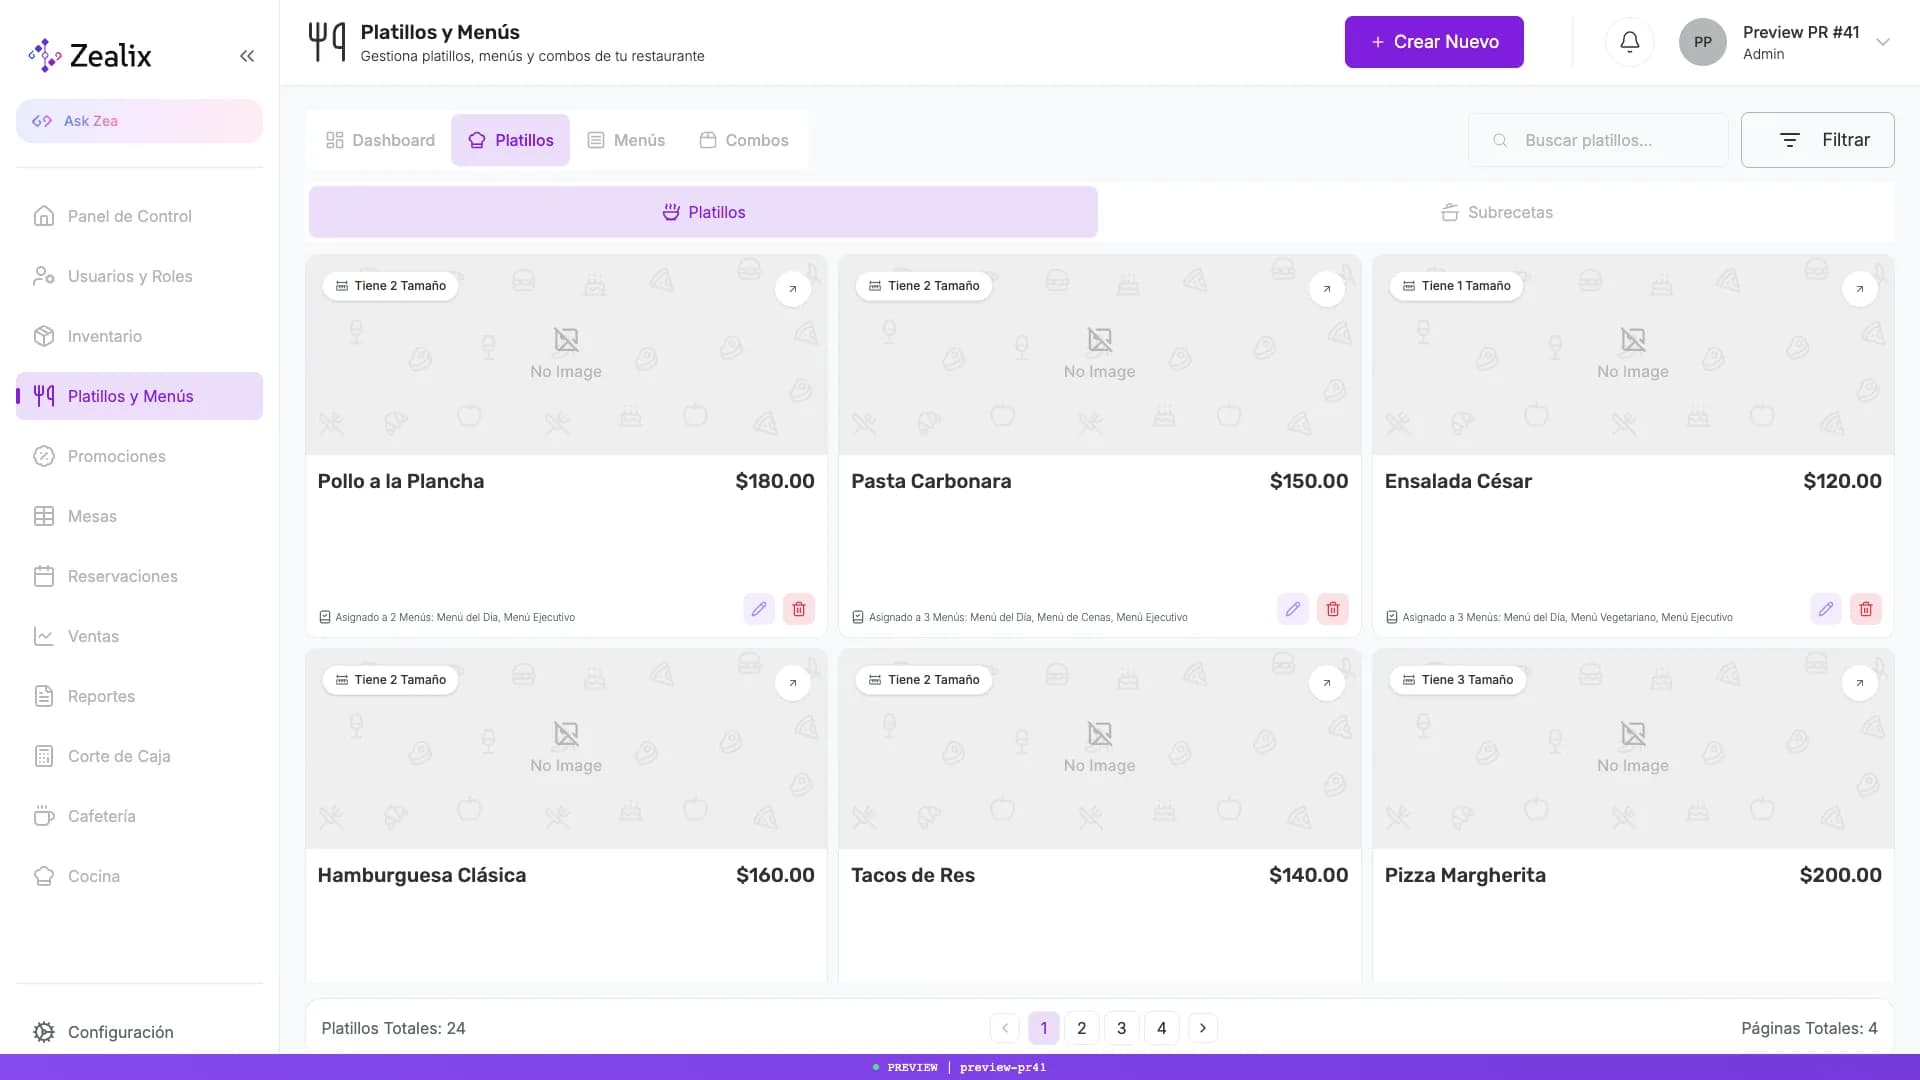Image resolution: width=1920 pixels, height=1080 pixels.
Task: Open Reservaciones in sidebar
Action: tap(139, 576)
